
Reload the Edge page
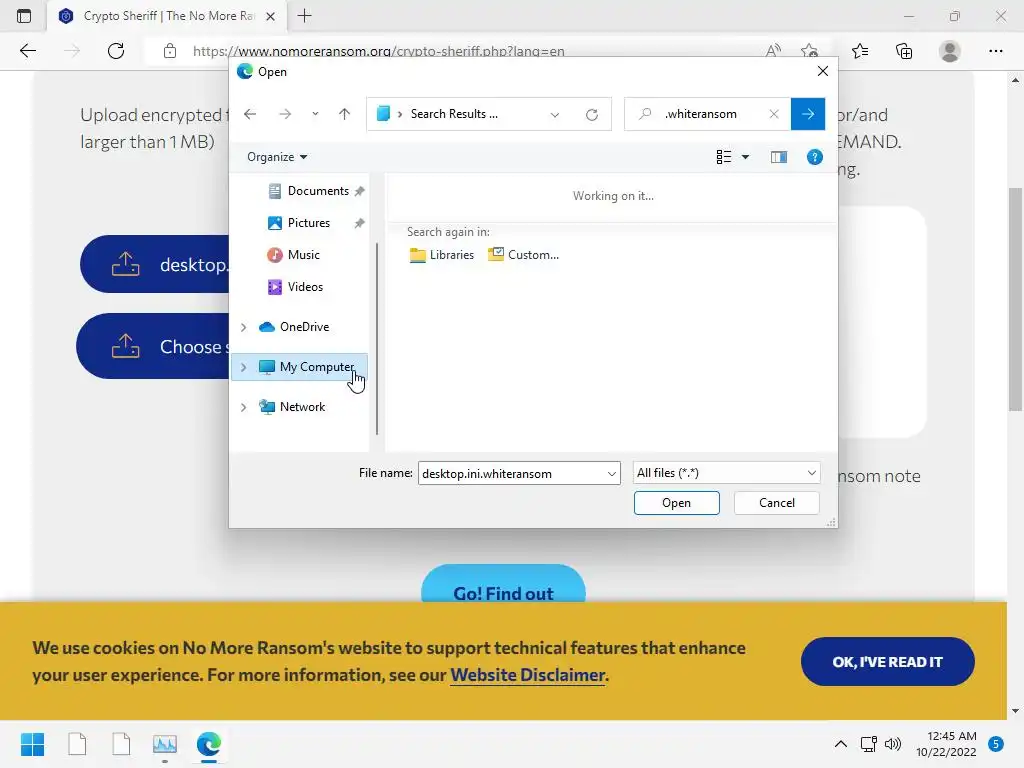point(116,51)
